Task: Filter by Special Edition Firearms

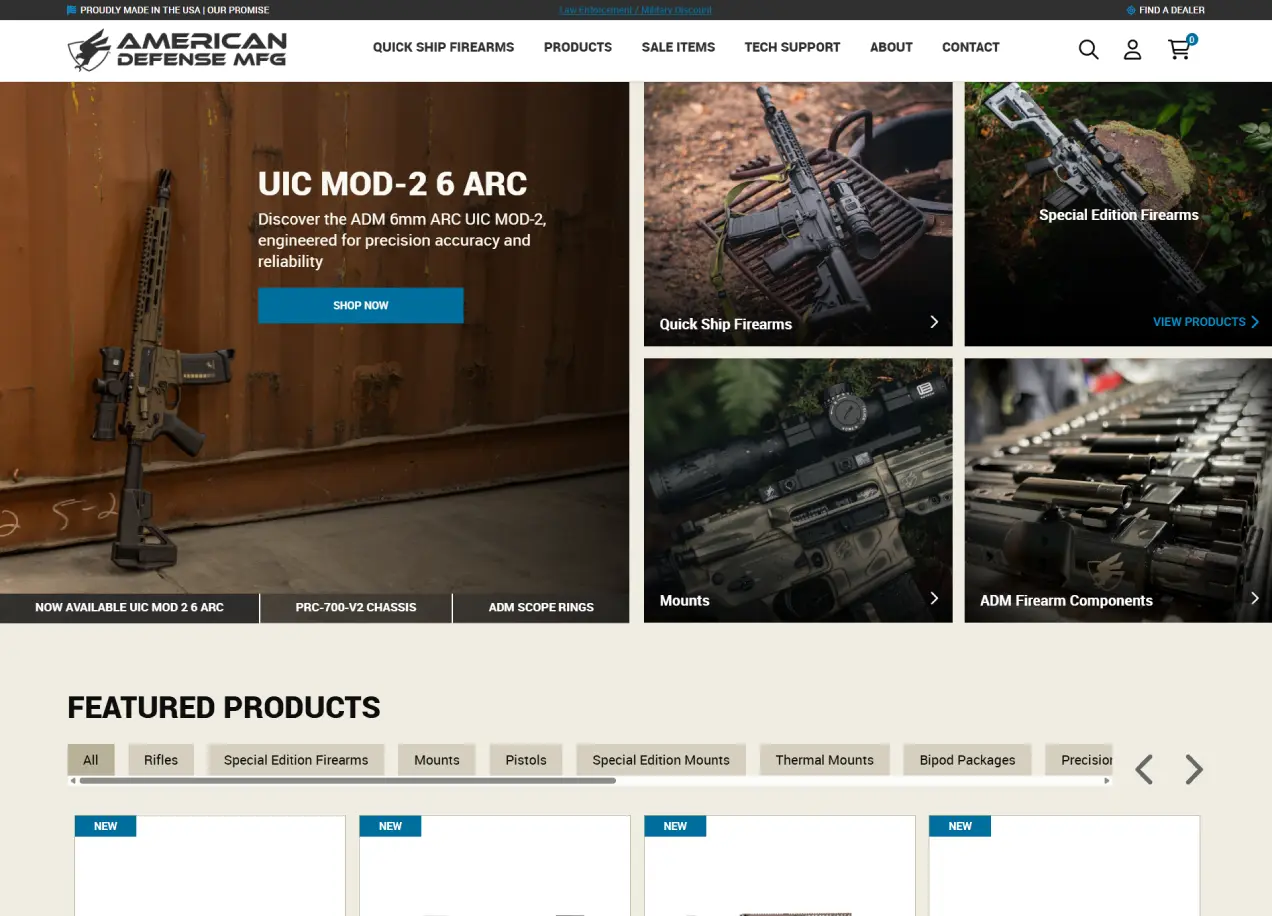Action: click(296, 760)
